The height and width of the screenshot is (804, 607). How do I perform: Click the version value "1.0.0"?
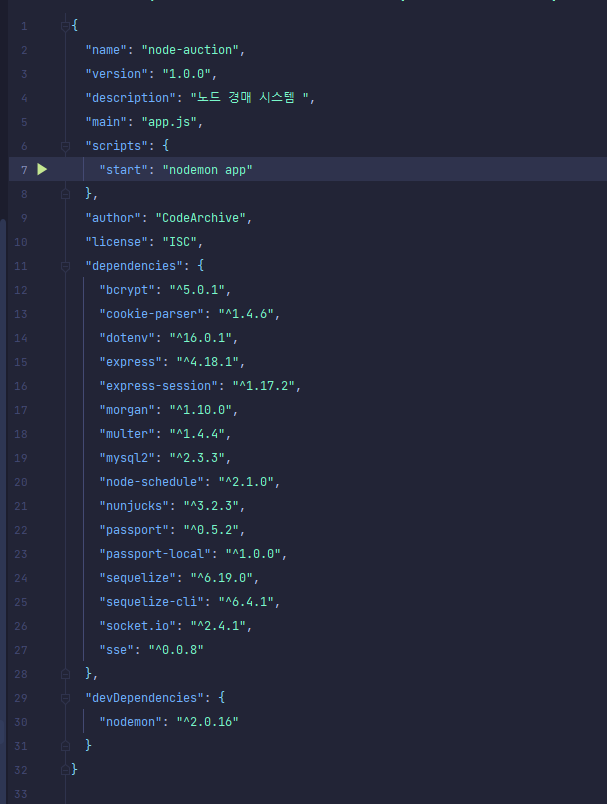pyautogui.click(x=187, y=74)
